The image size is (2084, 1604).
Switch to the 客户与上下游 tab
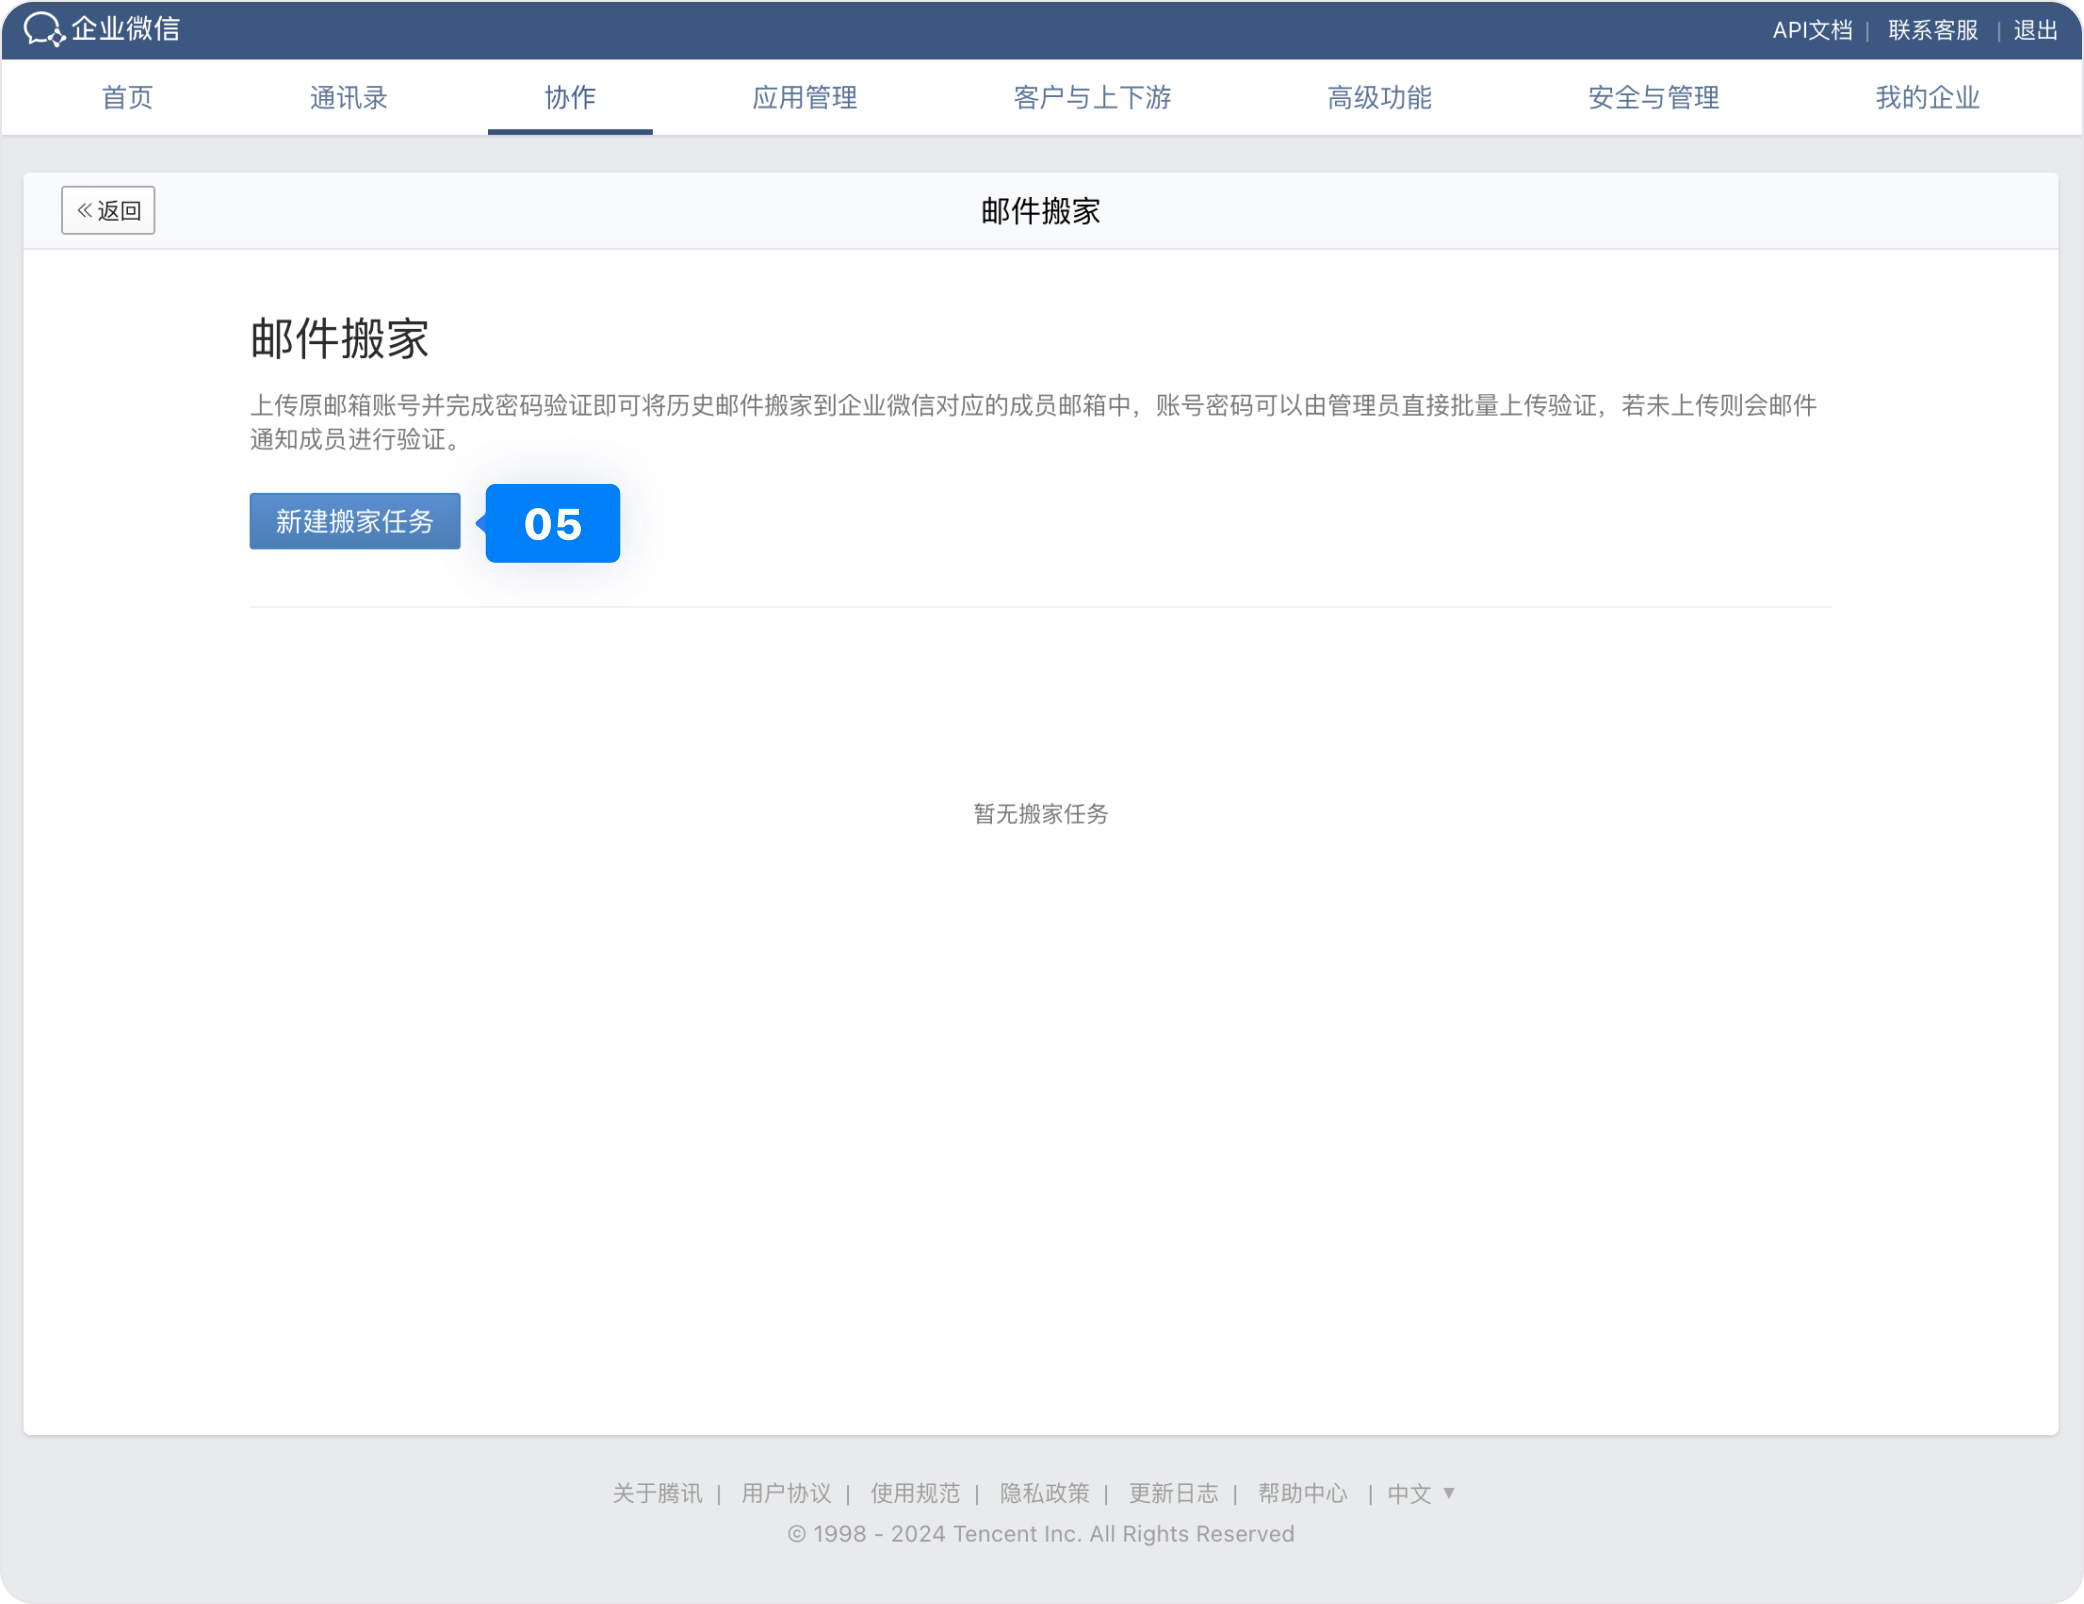[x=1091, y=97]
